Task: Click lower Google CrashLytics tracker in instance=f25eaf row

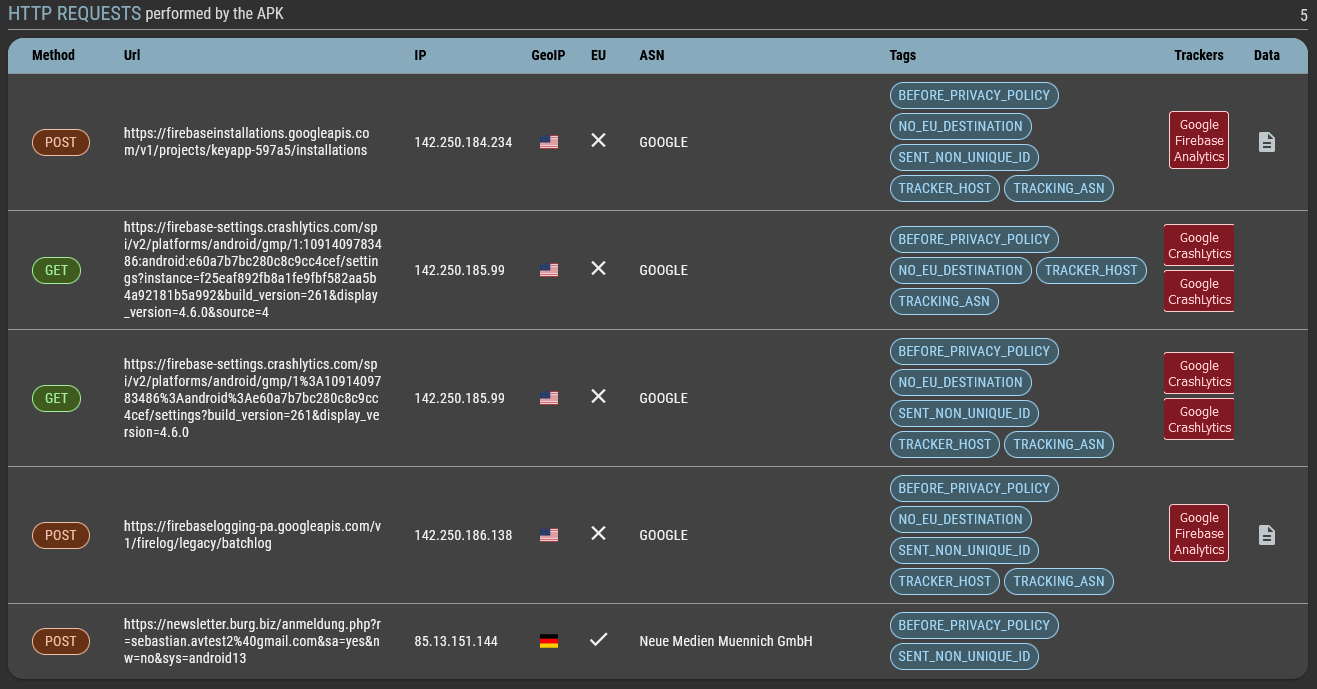Action: [1199, 292]
